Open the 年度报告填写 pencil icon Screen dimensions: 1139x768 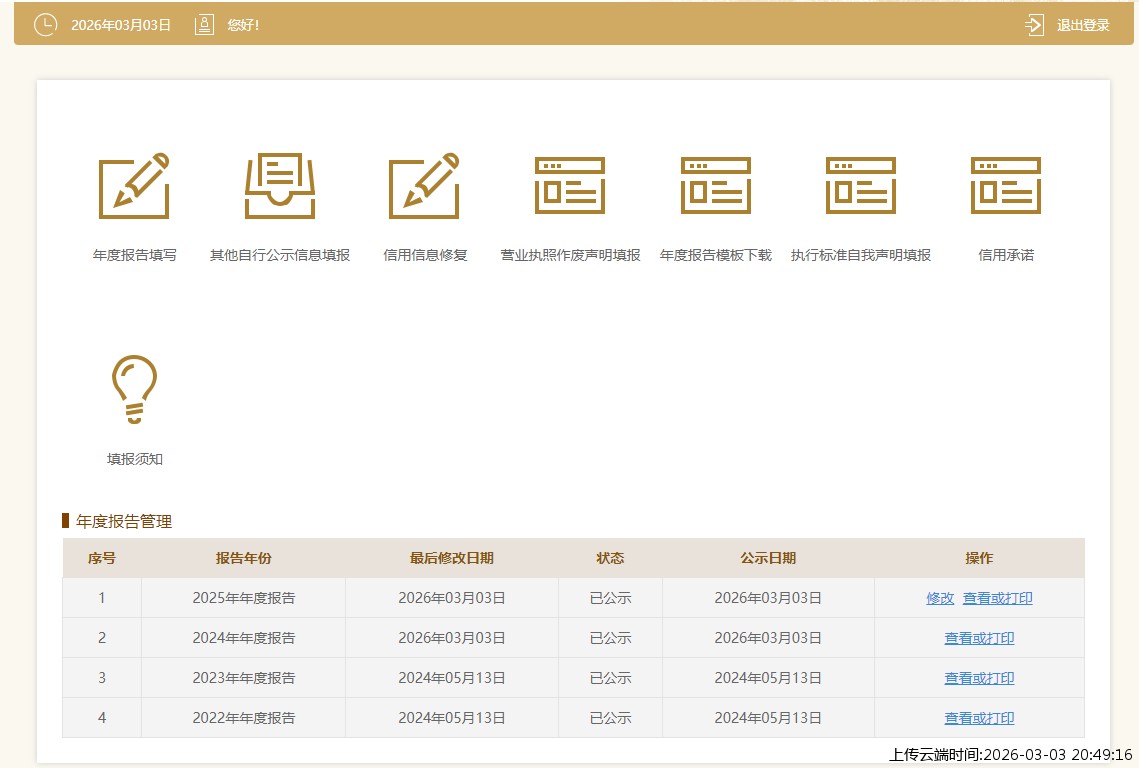pyautogui.click(x=134, y=187)
